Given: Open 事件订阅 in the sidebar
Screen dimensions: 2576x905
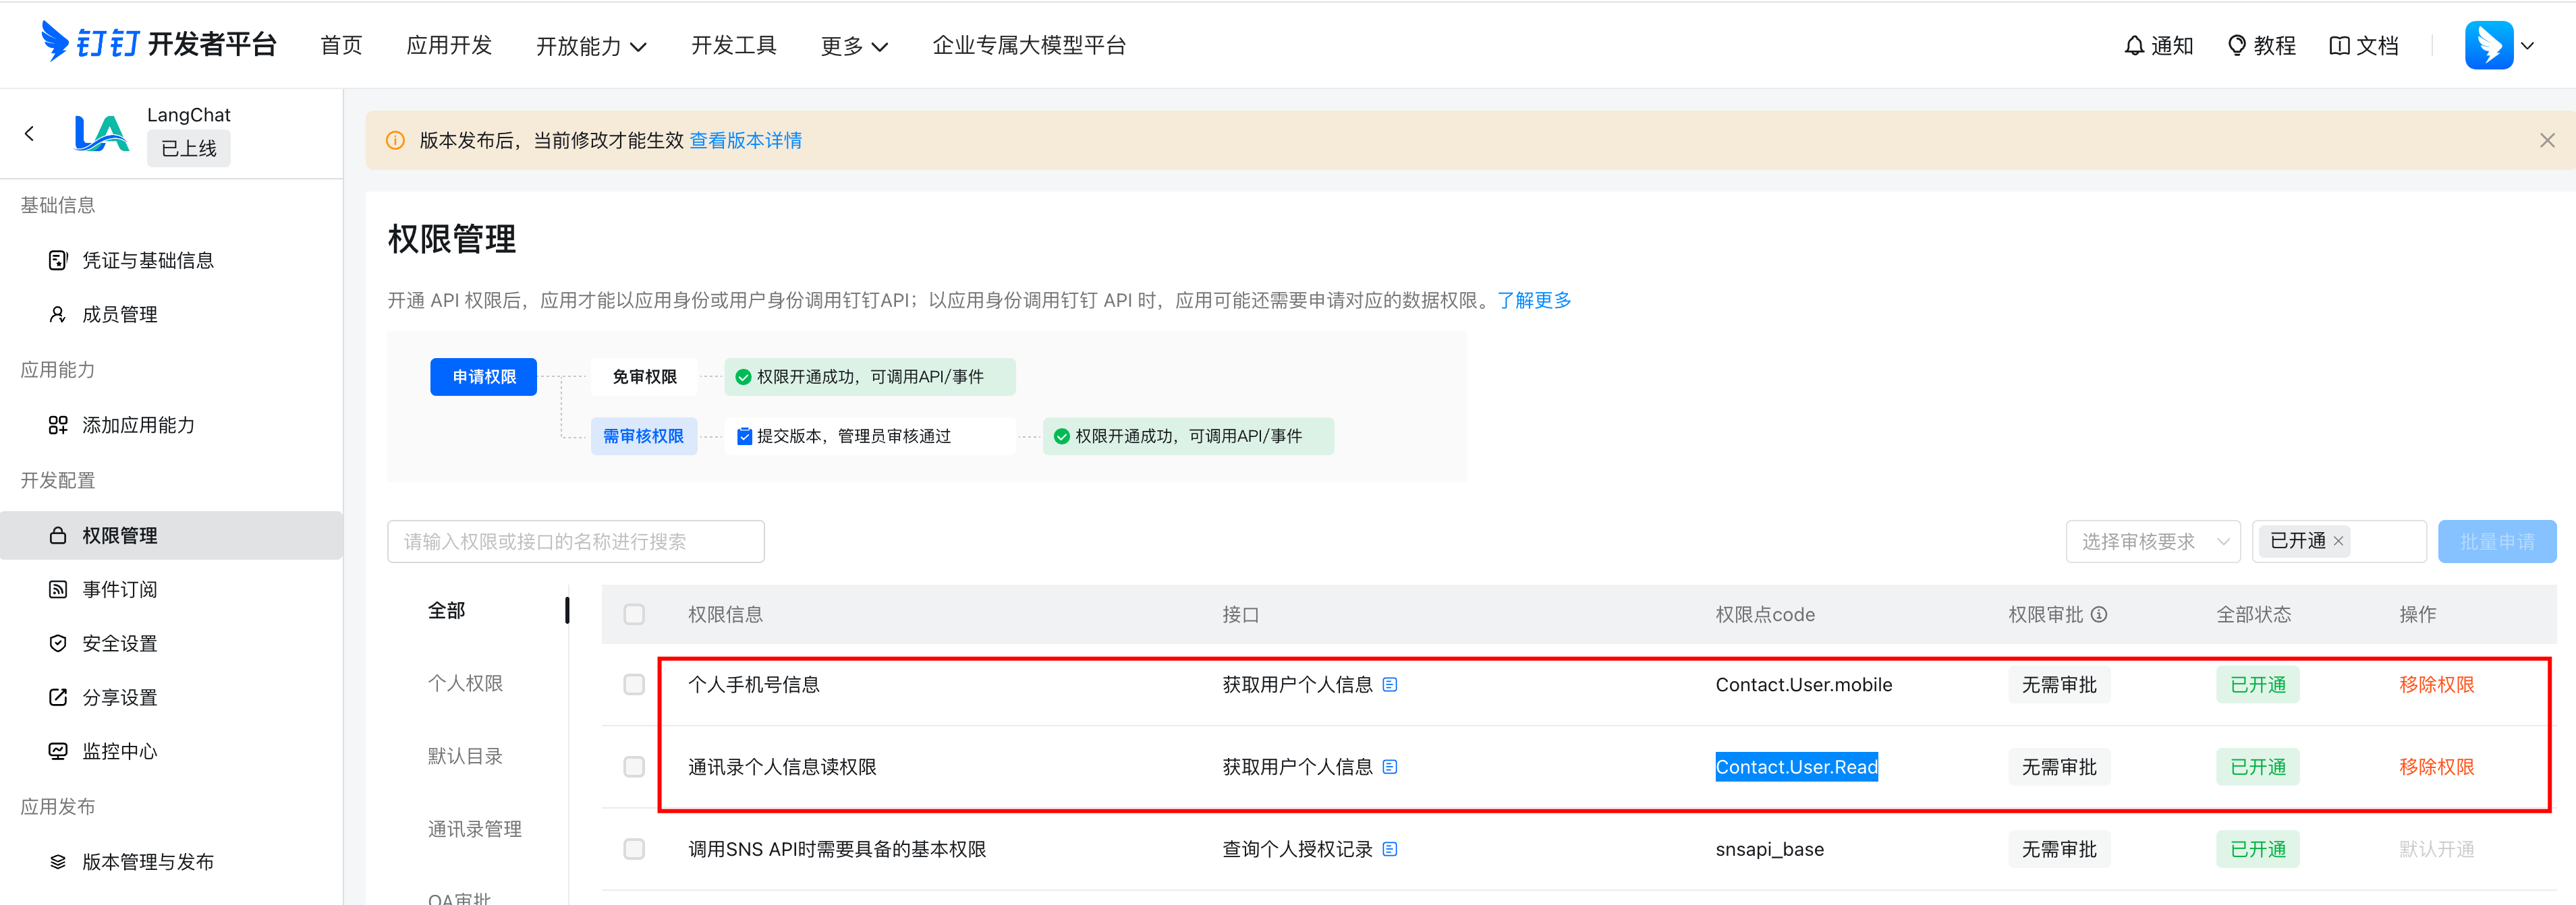Looking at the screenshot, I should pos(119,589).
